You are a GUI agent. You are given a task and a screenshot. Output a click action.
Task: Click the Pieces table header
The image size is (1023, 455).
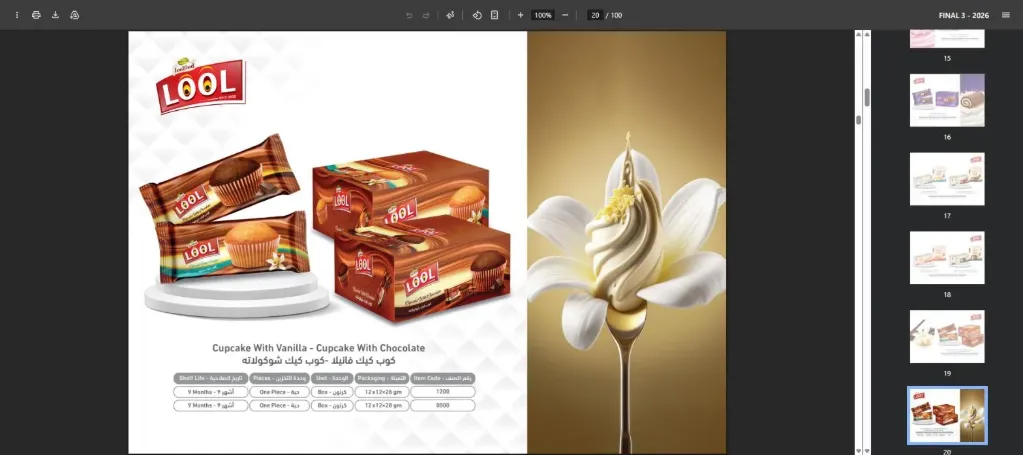tap(280, 378)
